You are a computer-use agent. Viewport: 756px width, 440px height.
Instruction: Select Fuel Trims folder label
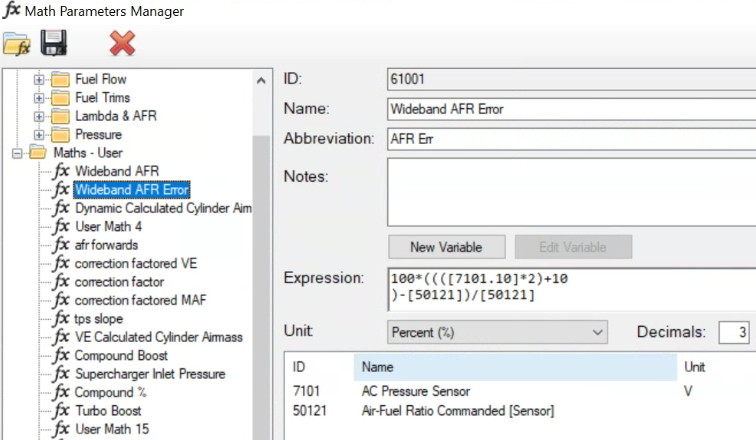pos(103,97)
